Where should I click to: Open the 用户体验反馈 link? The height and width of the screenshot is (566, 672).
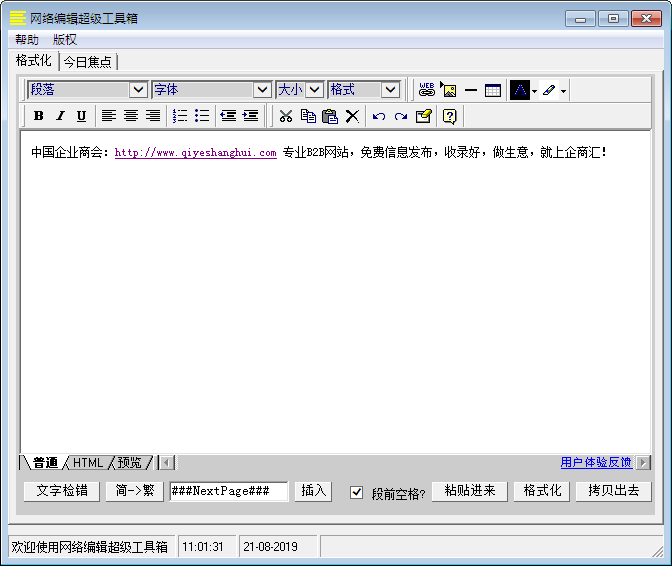[596, 462]
